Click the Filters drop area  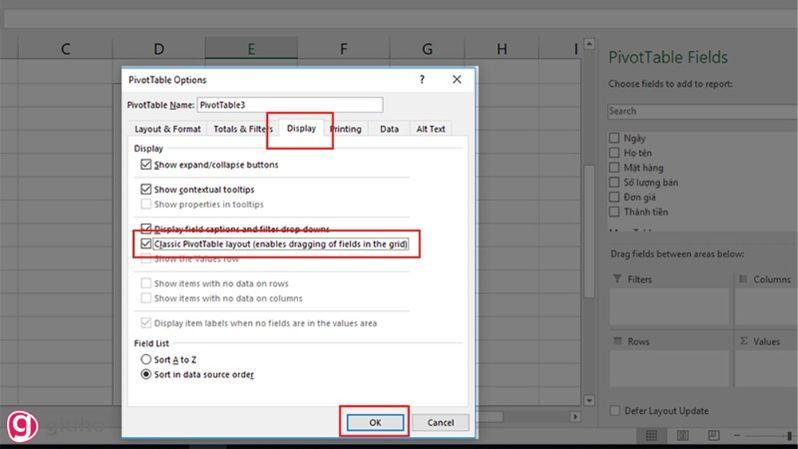pos(669,307)
